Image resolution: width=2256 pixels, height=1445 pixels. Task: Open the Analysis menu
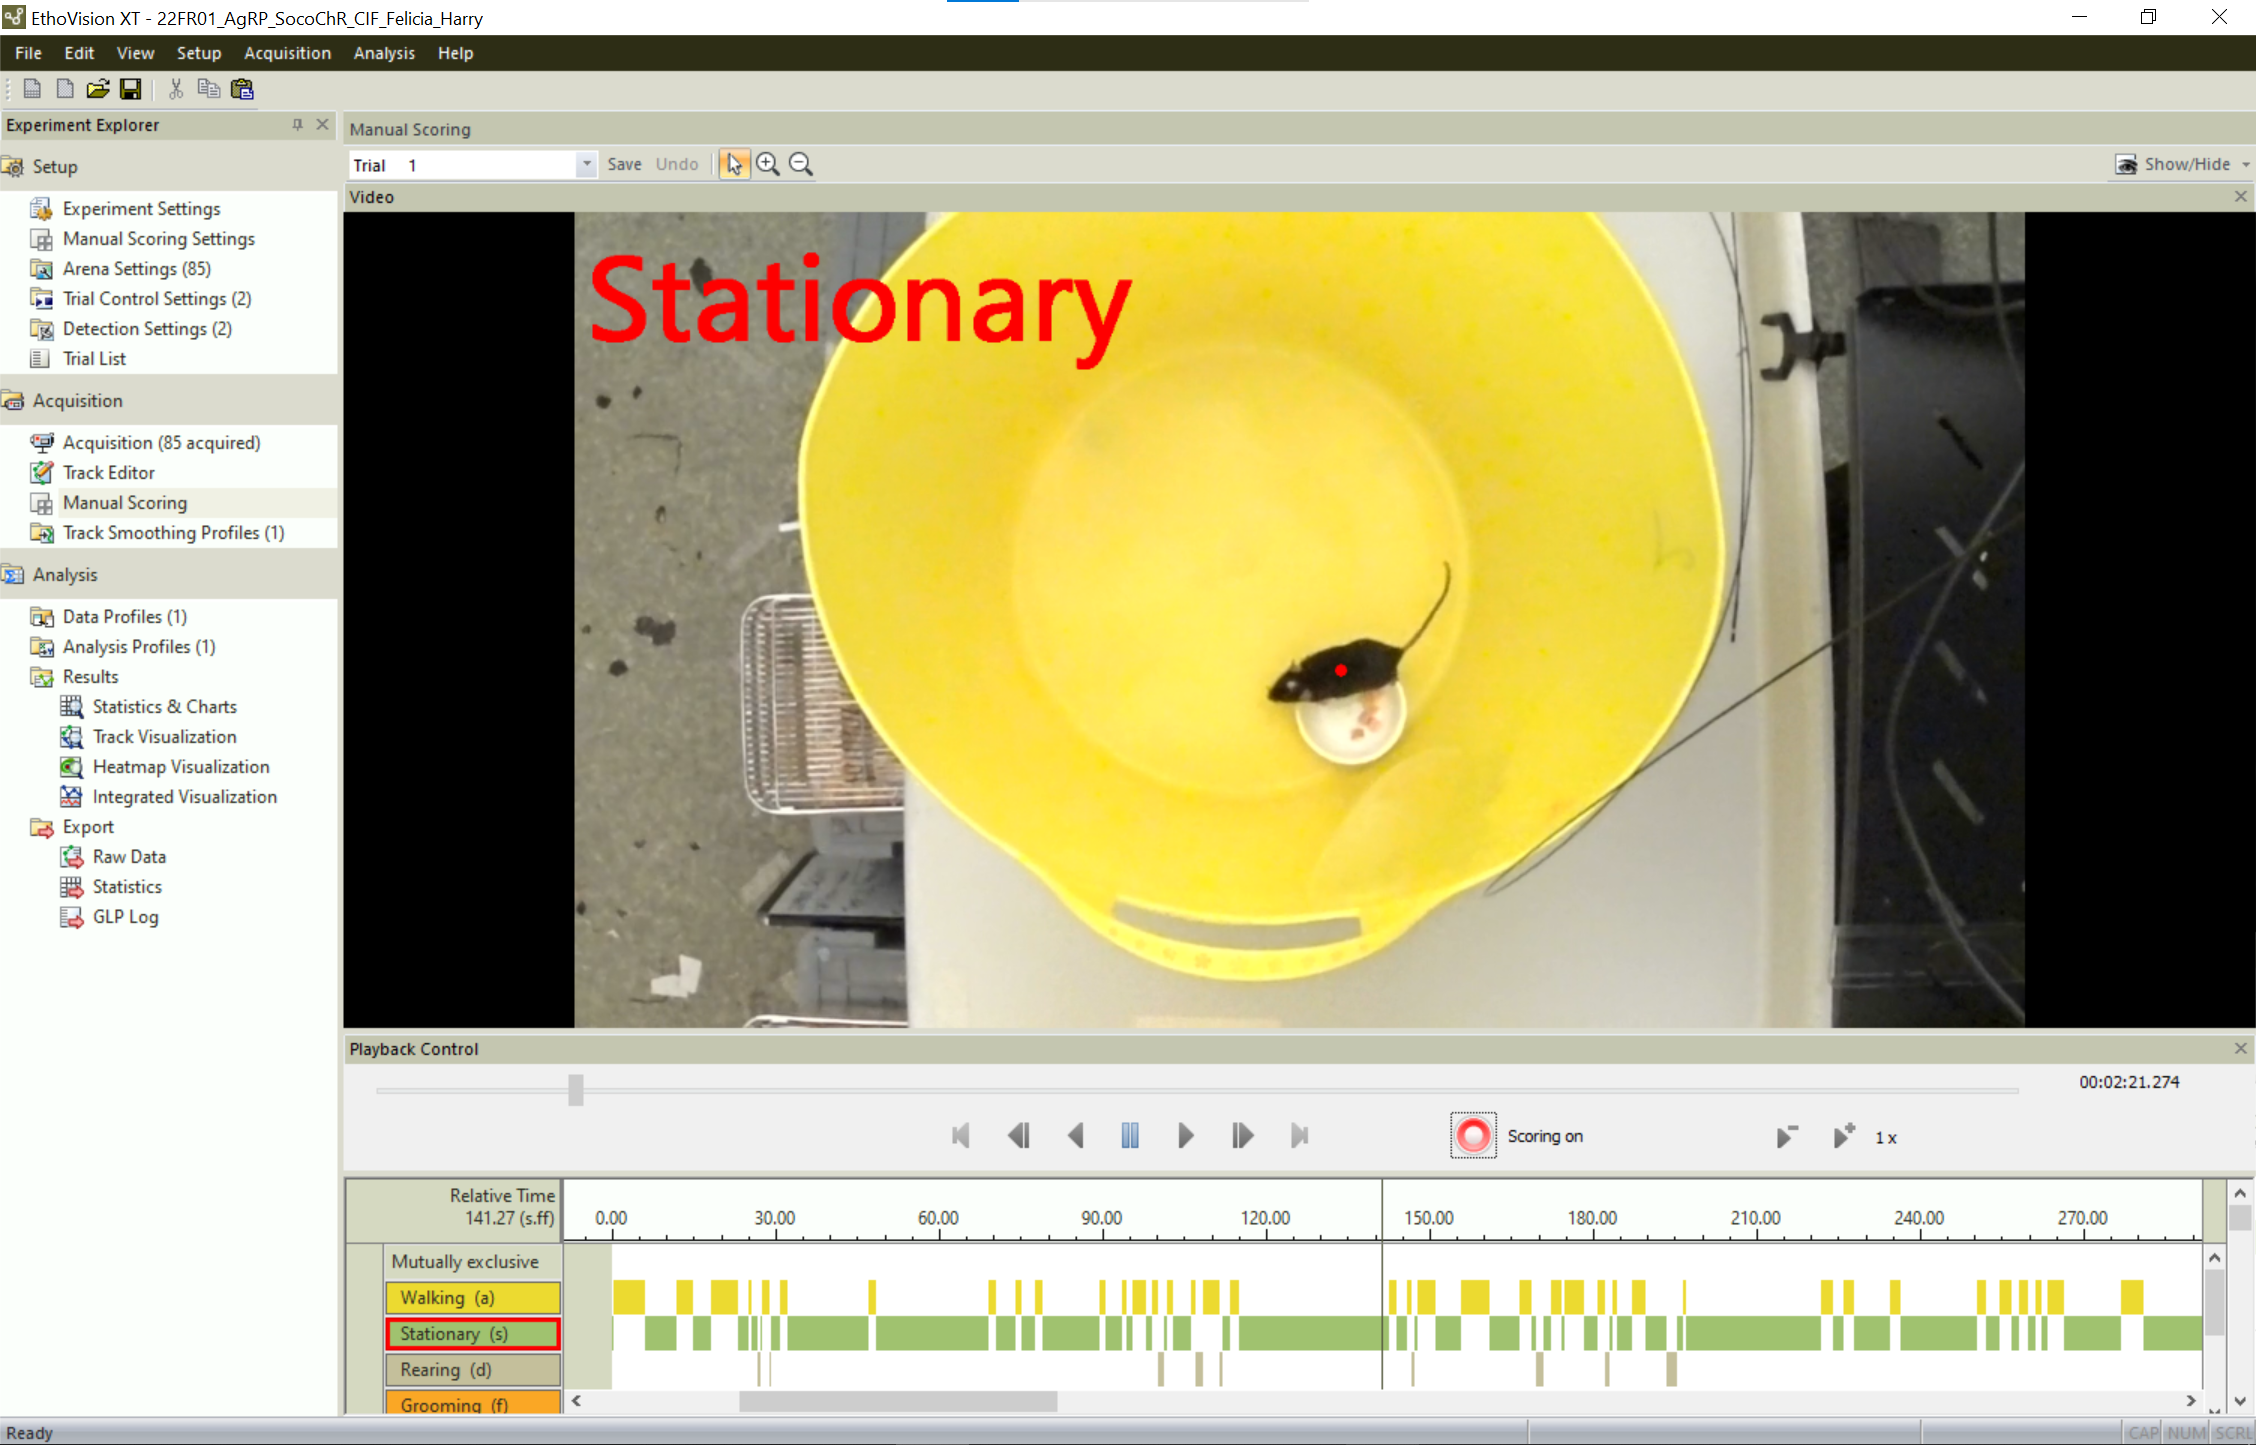384,53
